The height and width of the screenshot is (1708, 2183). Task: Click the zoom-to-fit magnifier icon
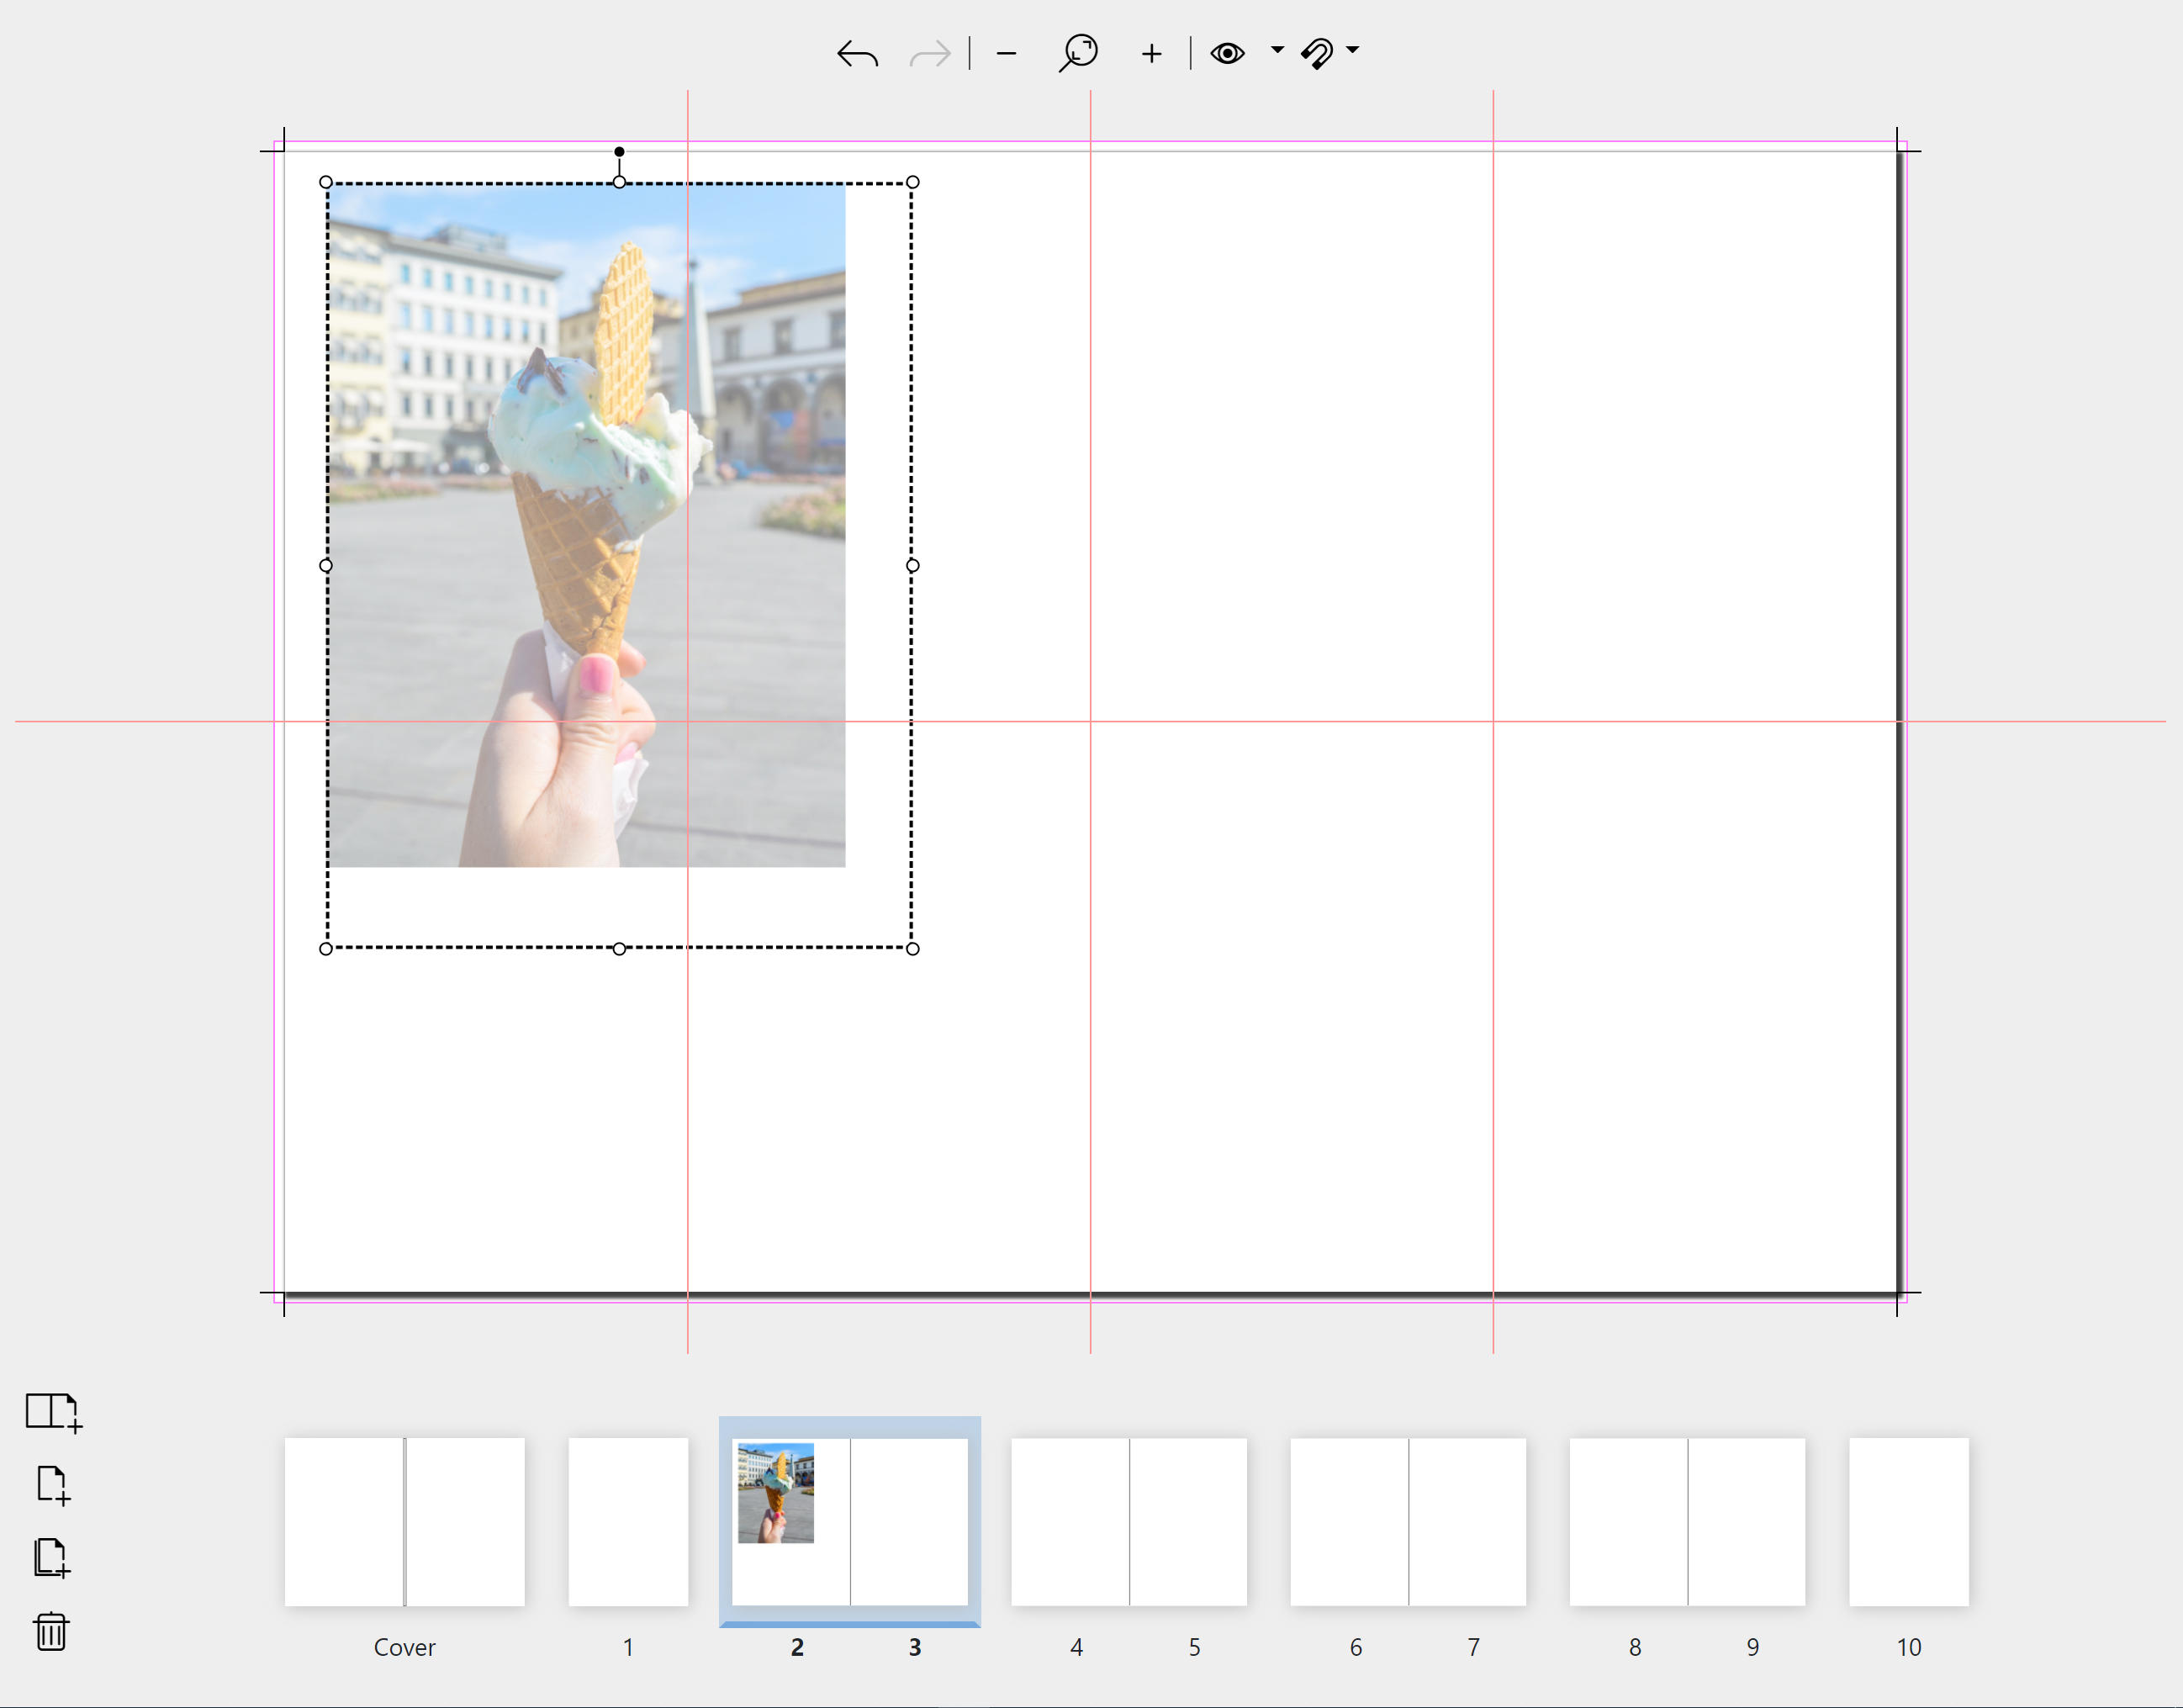click(x=1078, y=52)
